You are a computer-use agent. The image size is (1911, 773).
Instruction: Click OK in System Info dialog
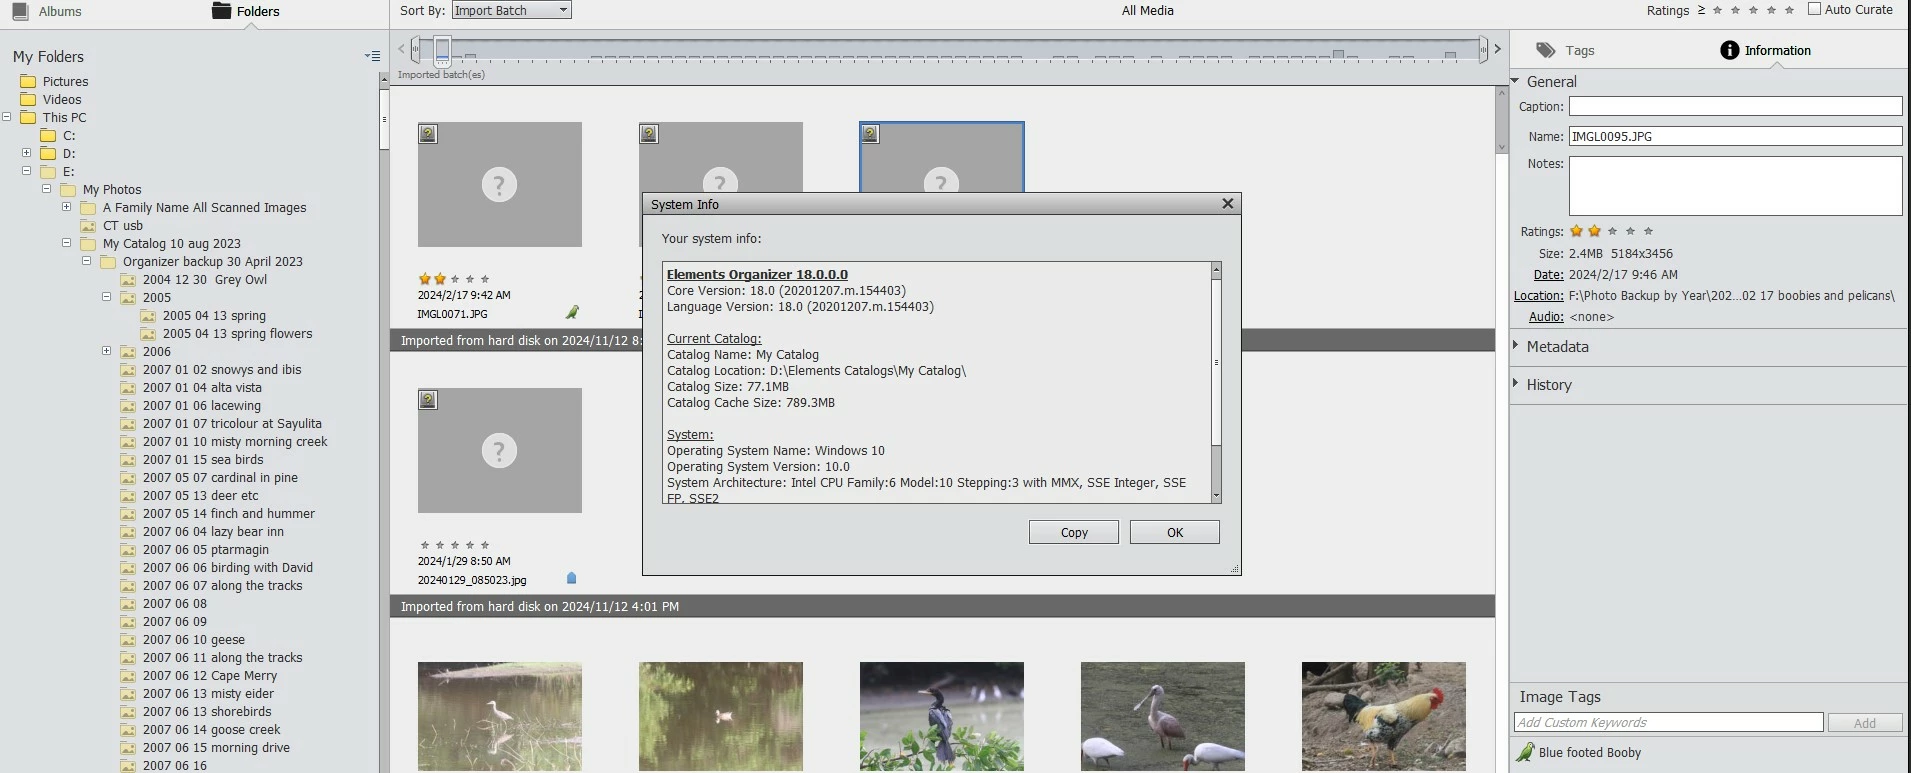pos(1175,532)
